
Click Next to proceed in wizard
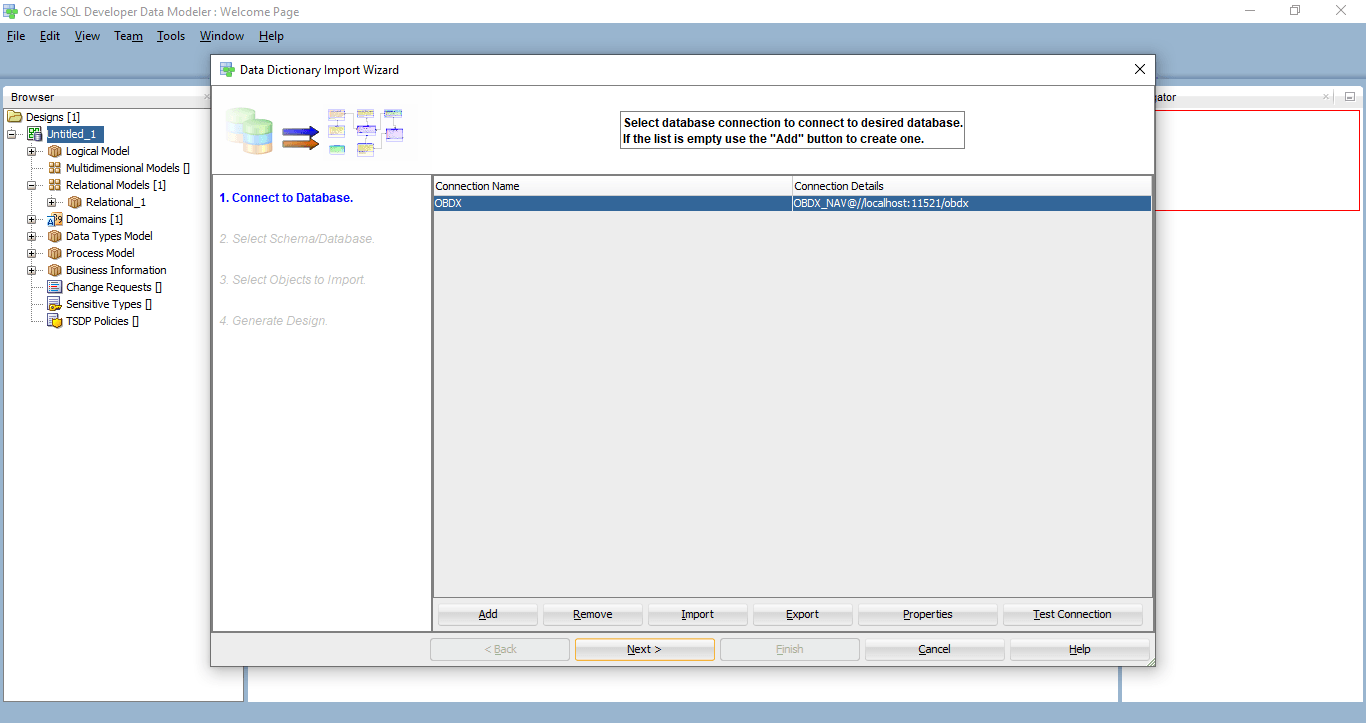[x=645, y=649]
